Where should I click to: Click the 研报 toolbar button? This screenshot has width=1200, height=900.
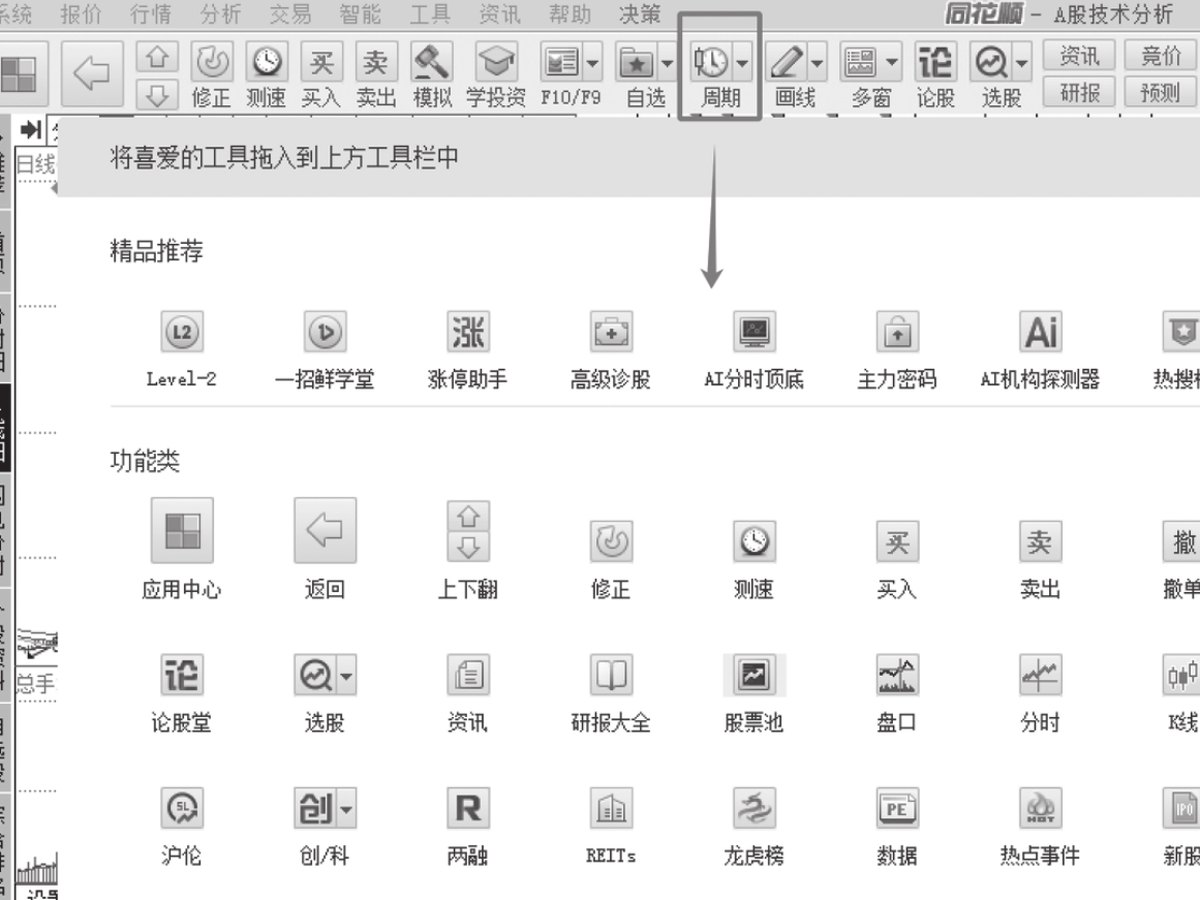pyautogui.click(x=1080, y=93)
